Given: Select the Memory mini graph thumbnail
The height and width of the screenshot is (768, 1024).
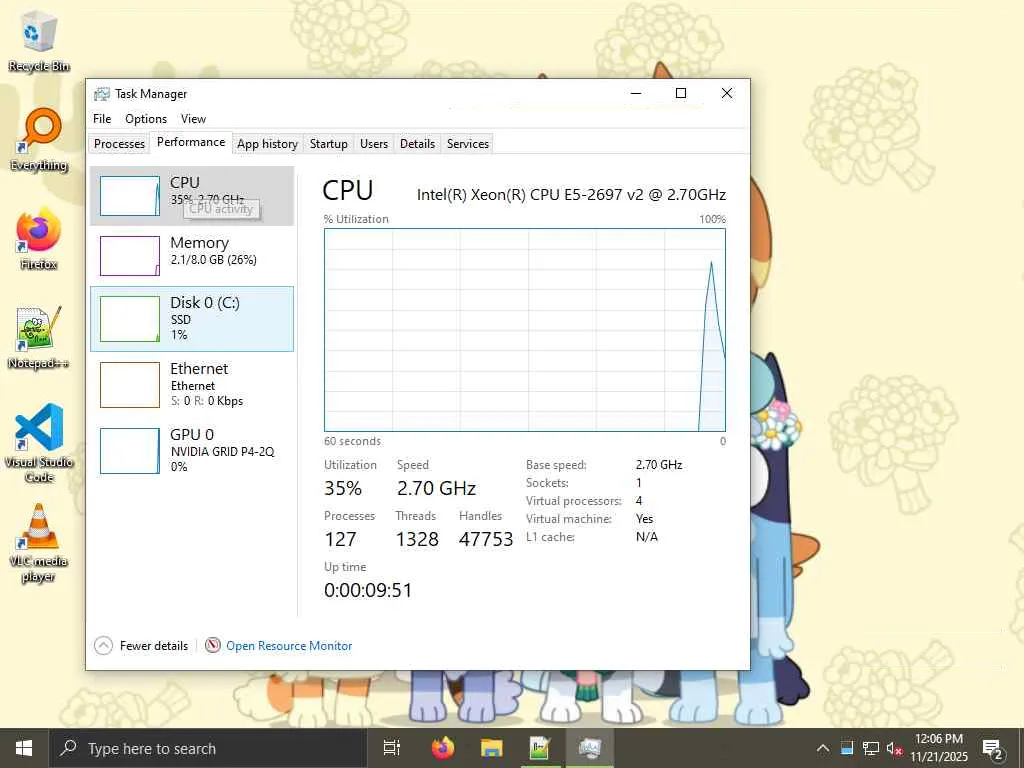Looking at the screenshot, I should (x=129, y=256).
